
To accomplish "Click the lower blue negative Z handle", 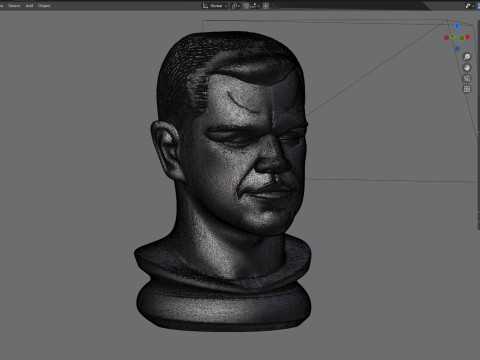I will pyautogui.click(x=457, y=49).
